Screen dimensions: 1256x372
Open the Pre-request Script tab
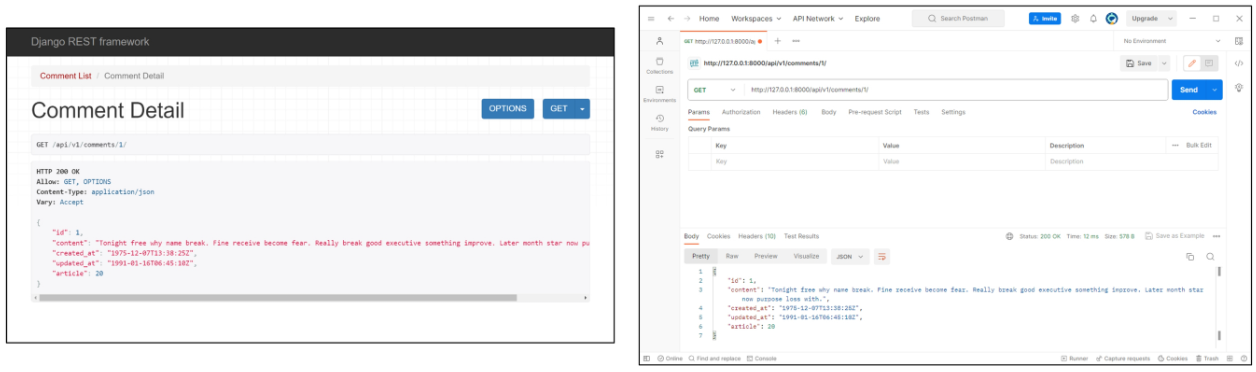[875, 112]
